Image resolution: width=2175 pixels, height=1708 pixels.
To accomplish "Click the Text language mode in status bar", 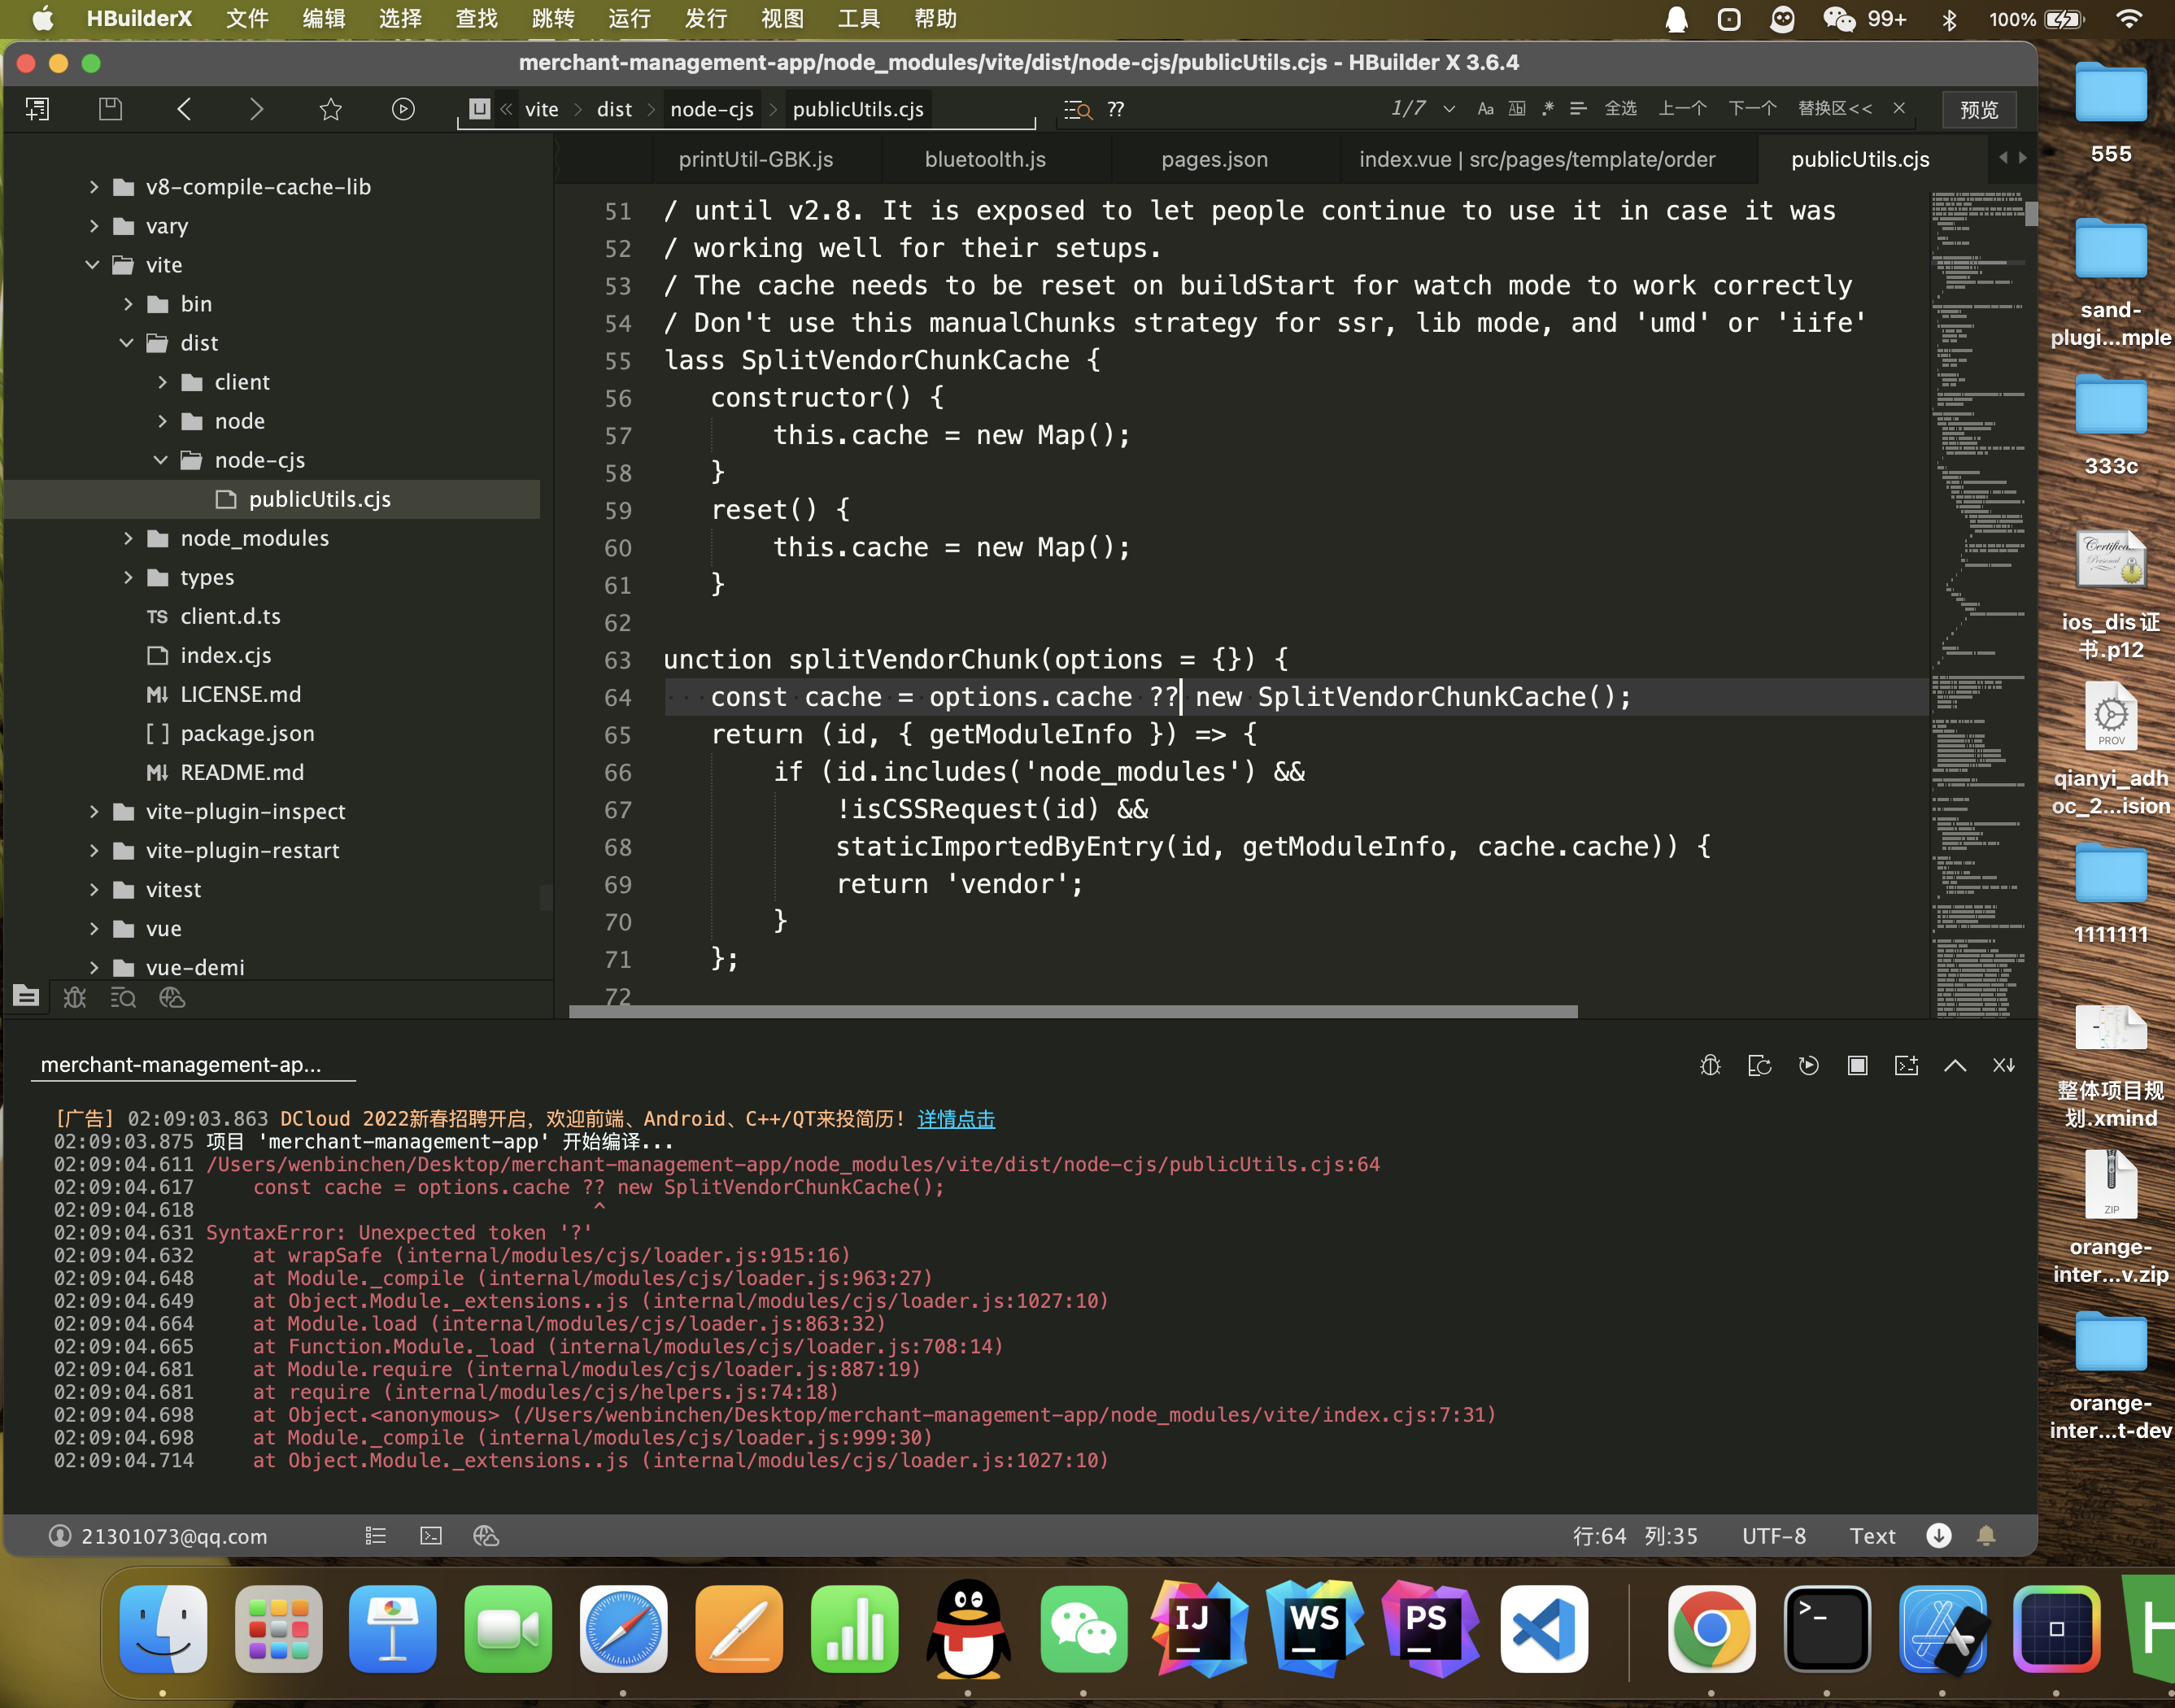I will tap(1872, 1536).
